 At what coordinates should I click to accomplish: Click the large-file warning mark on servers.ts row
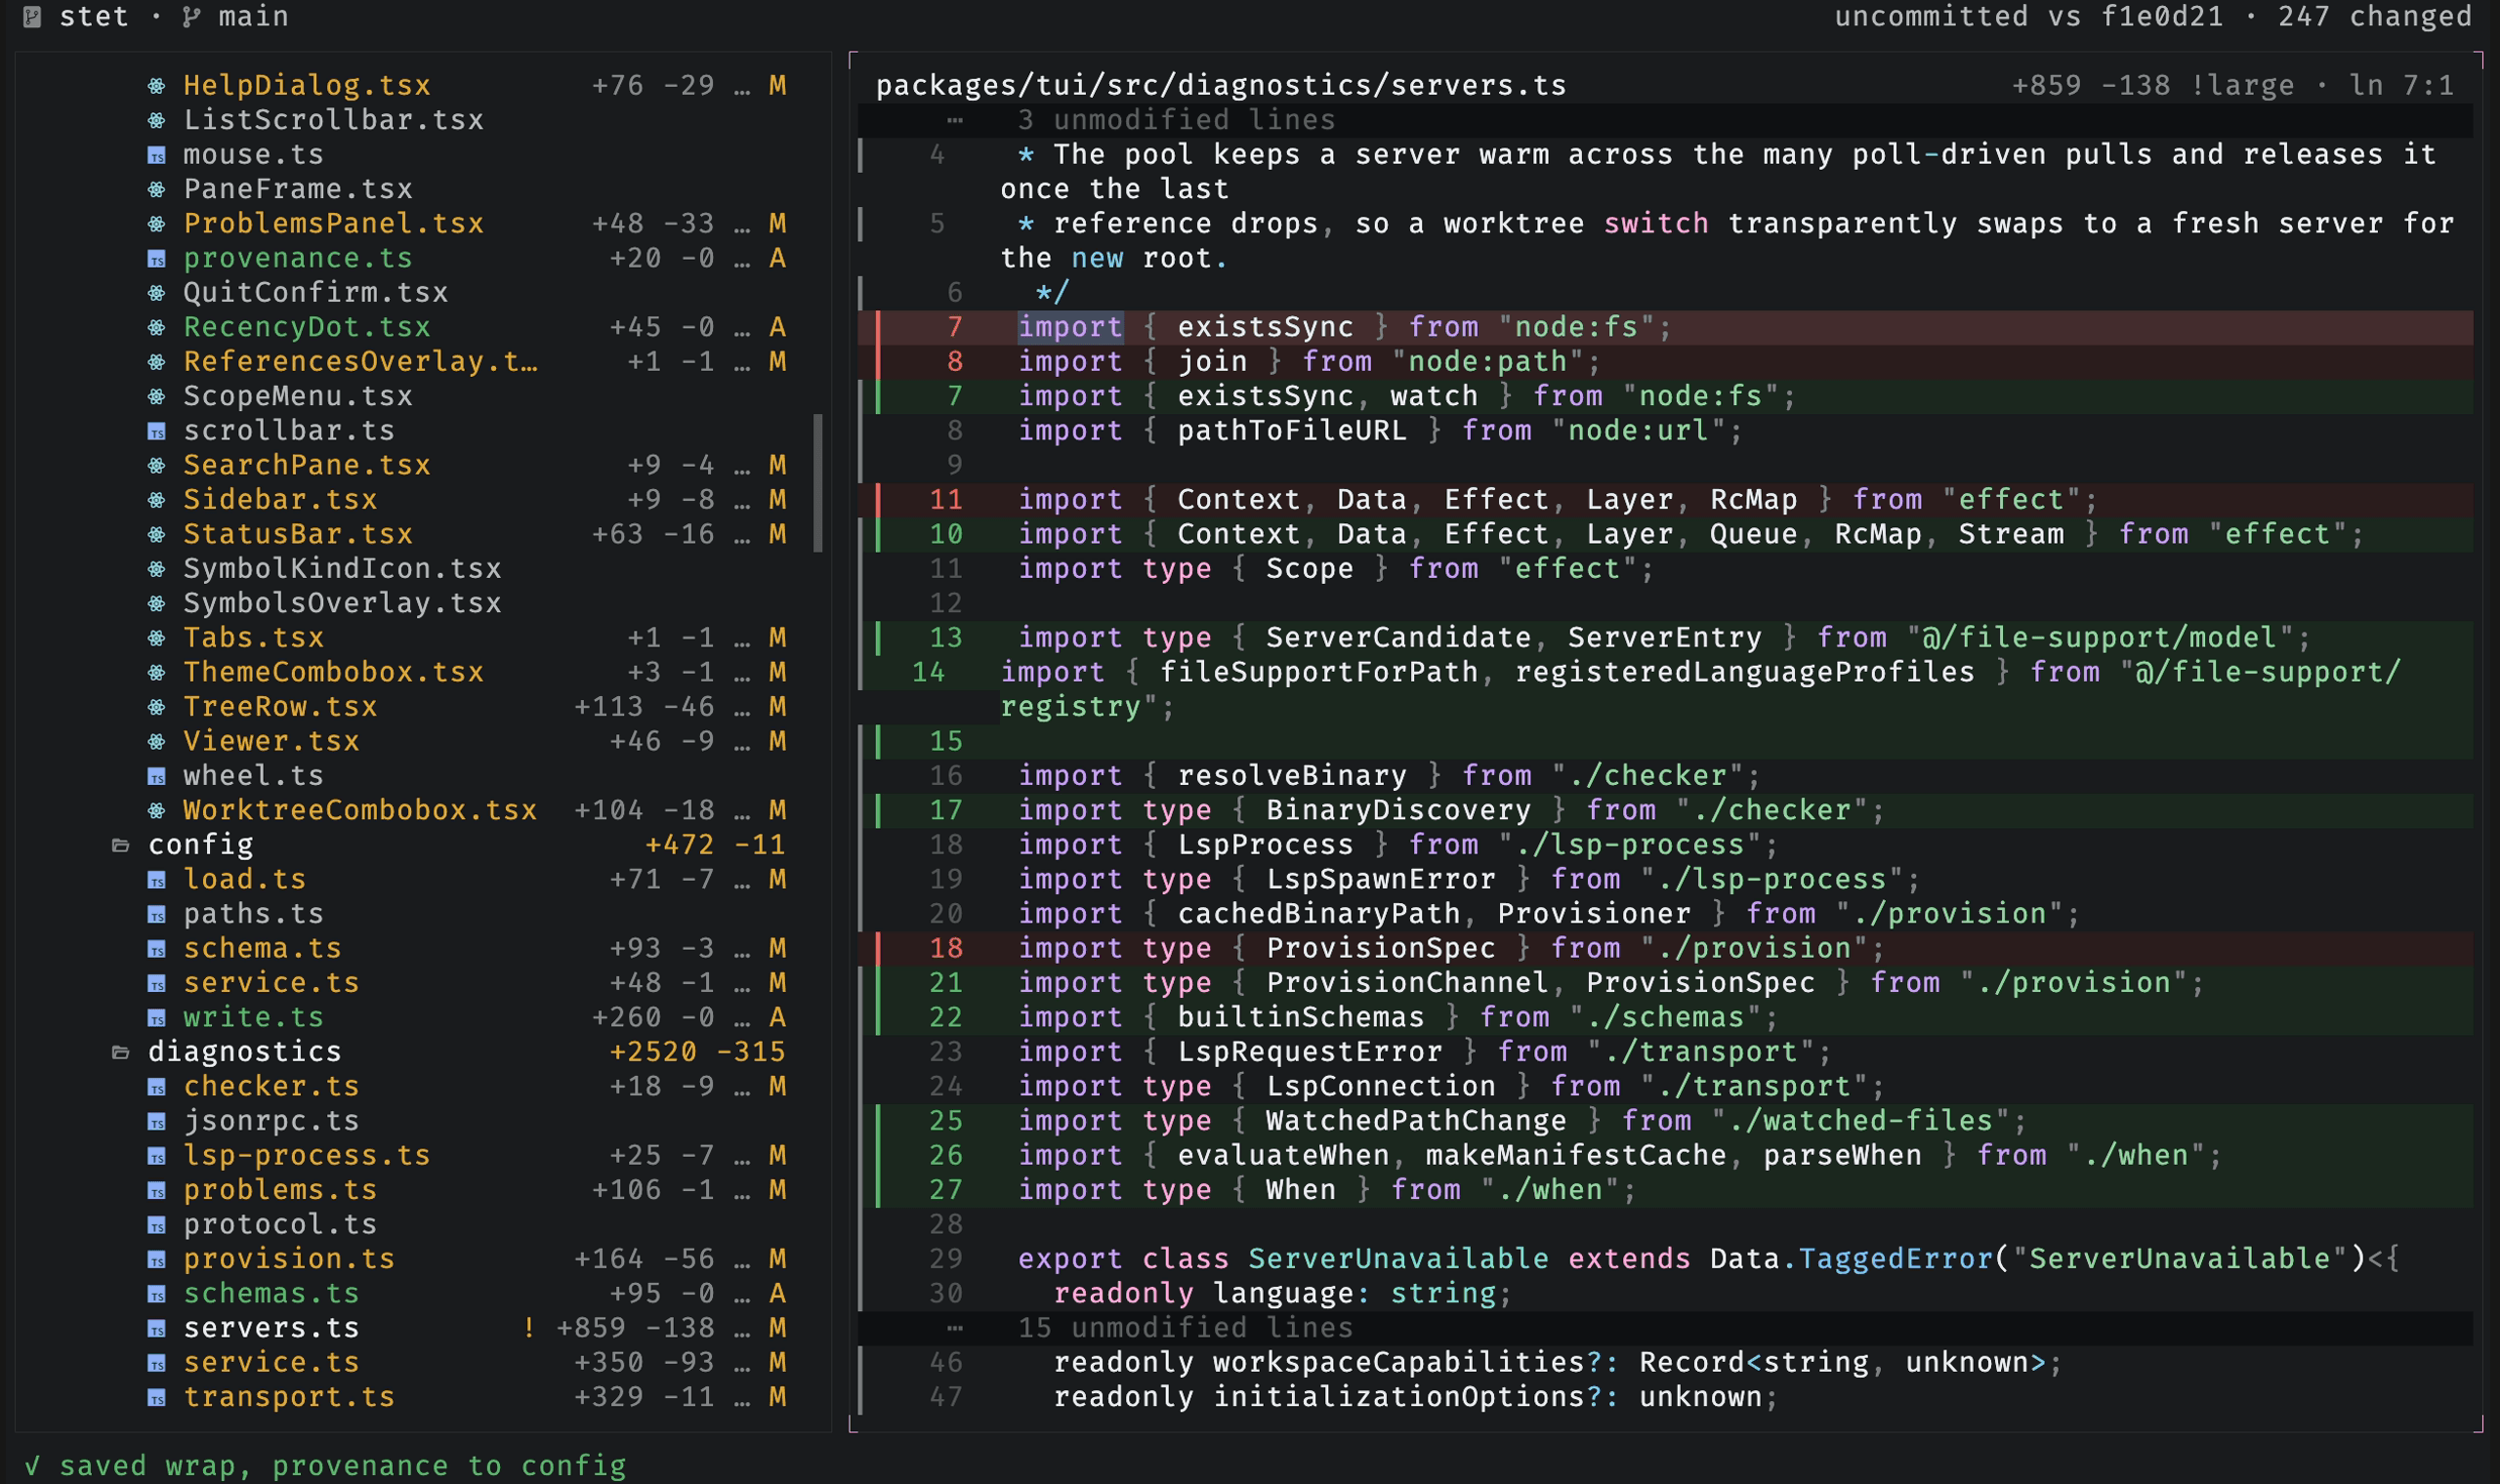(x=529, y=1329)
